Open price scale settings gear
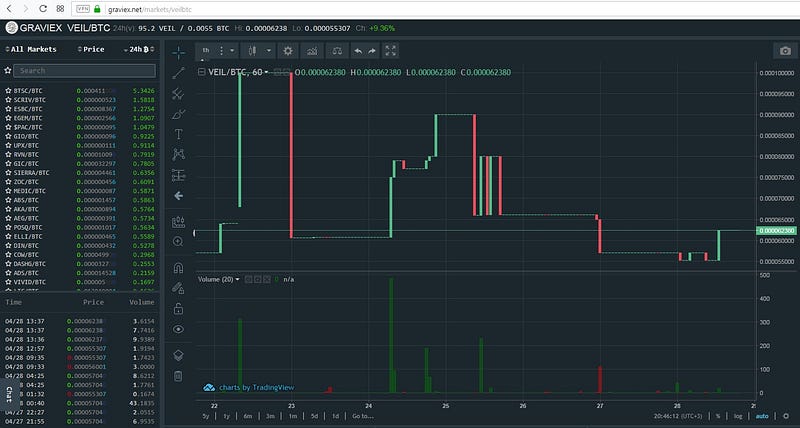The image size is (800, 428). point(786,416)
